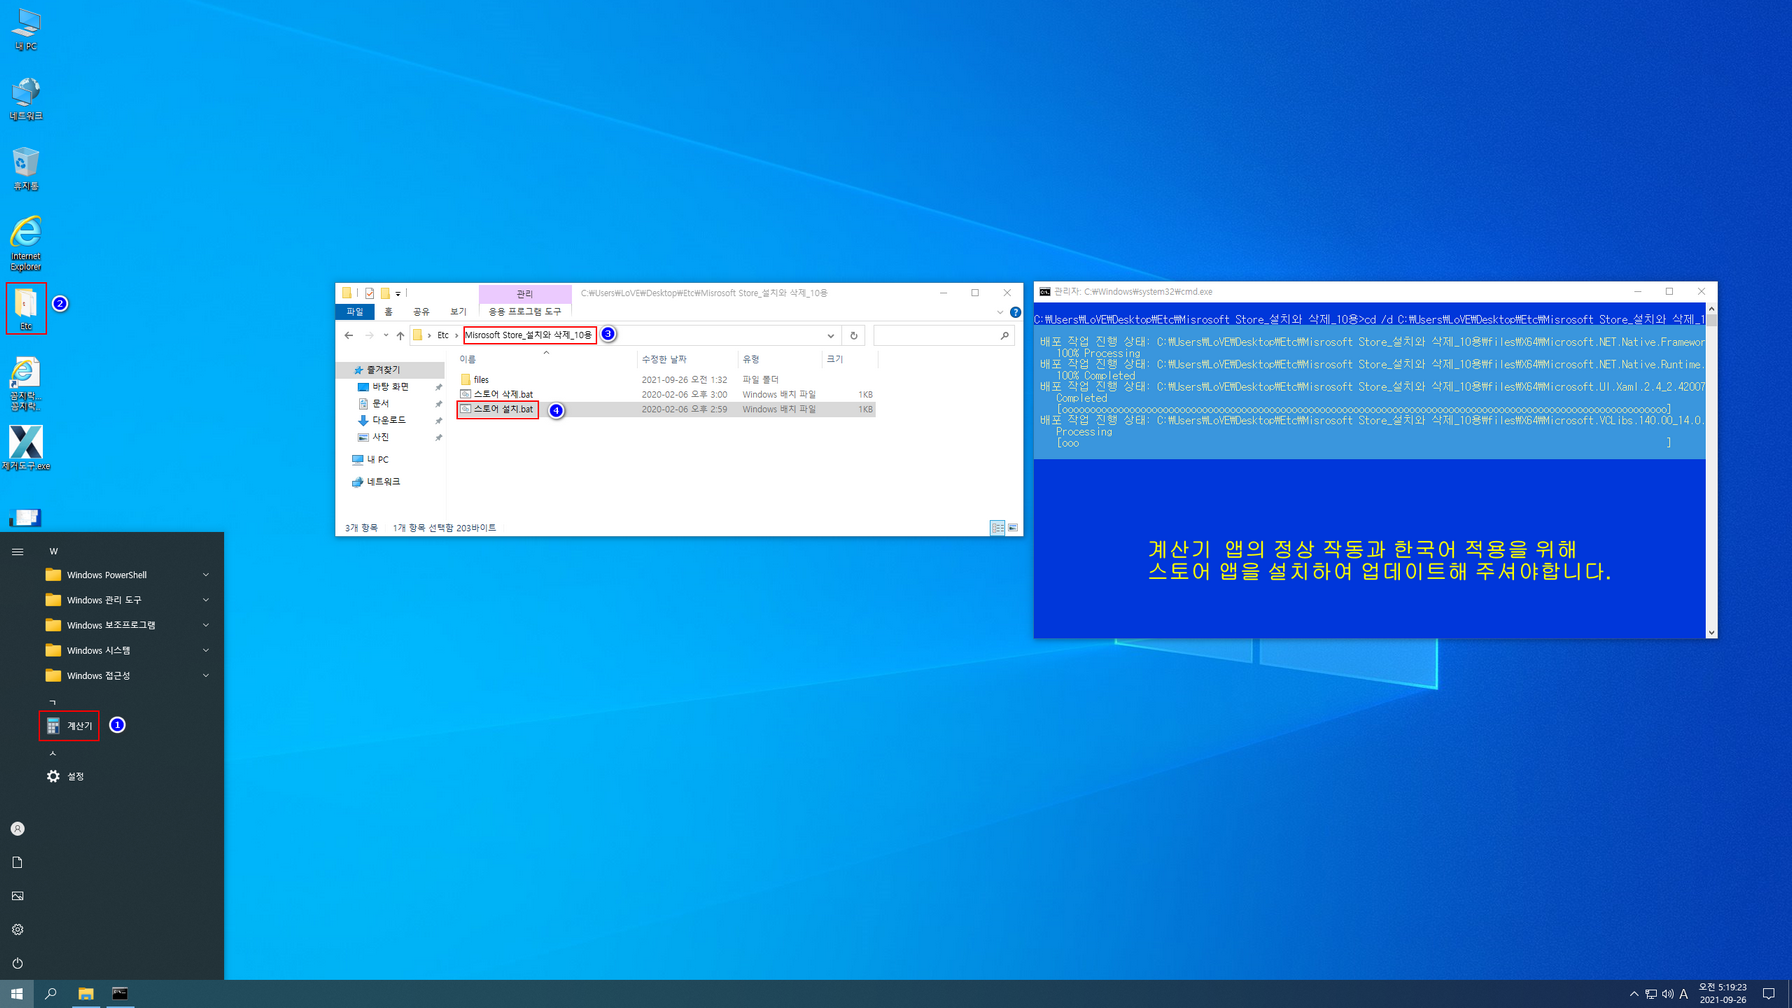Open the 공유 ribbon tab
1792x1008 pixels.
421,312
